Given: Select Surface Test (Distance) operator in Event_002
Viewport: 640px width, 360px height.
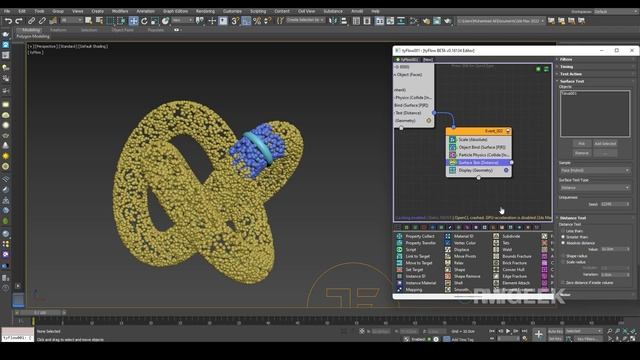Looking at the screenshot, I should [x=478, y=162].
